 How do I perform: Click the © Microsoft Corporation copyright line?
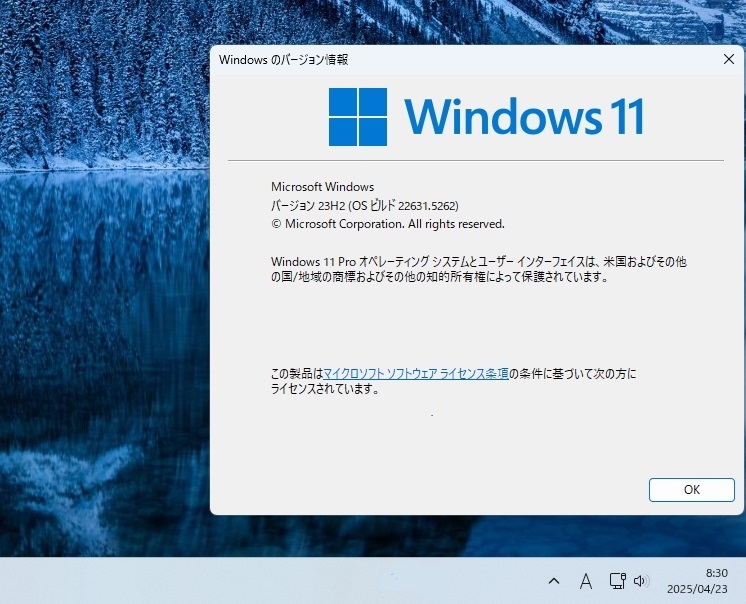[x=388, y=224]
